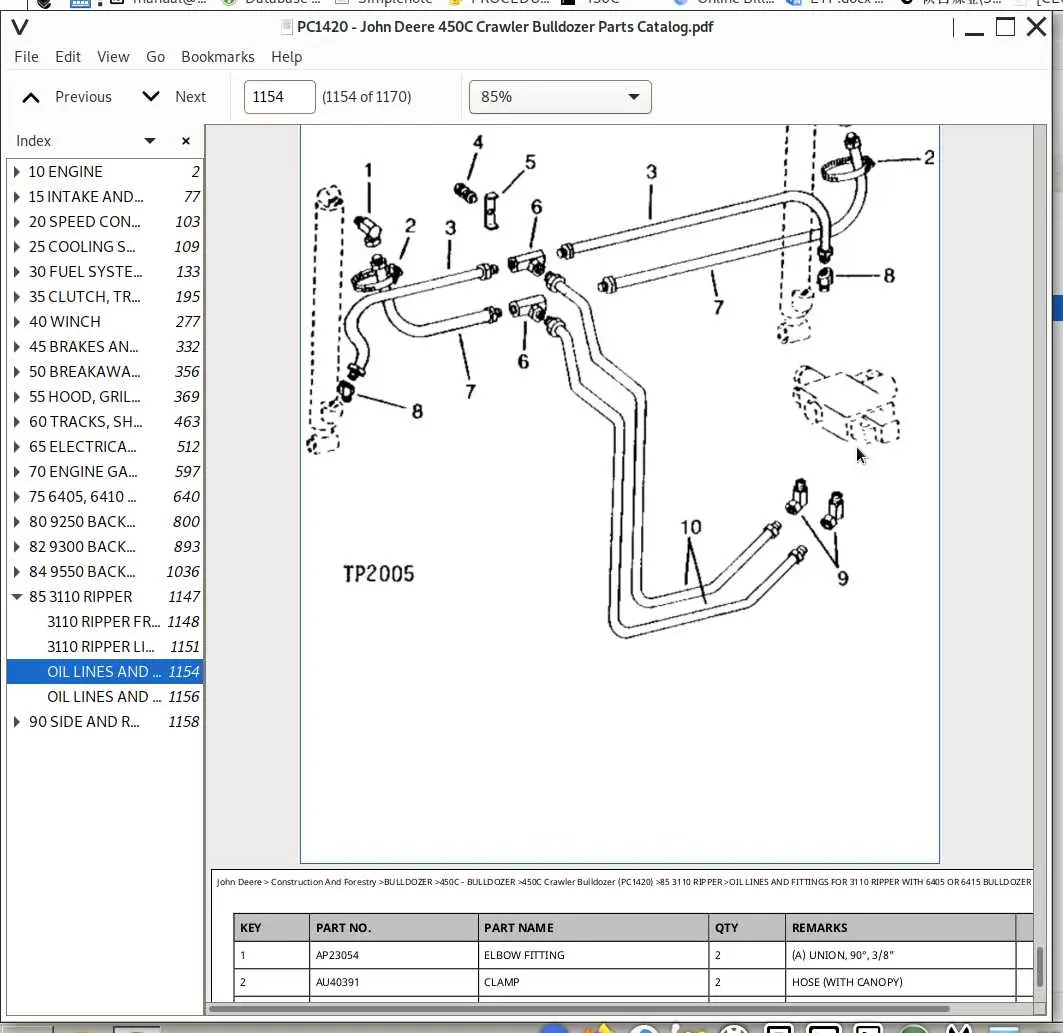The image size is (1063, 1033).
Task: Expand the 80 9250 BACK section
Action: [17, 522]
